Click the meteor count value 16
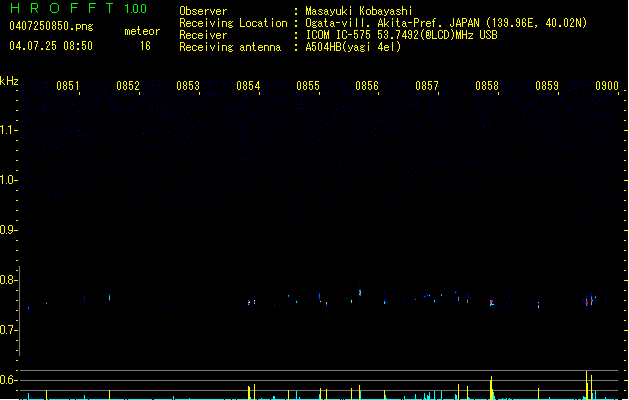 click(x=145, y=46)
